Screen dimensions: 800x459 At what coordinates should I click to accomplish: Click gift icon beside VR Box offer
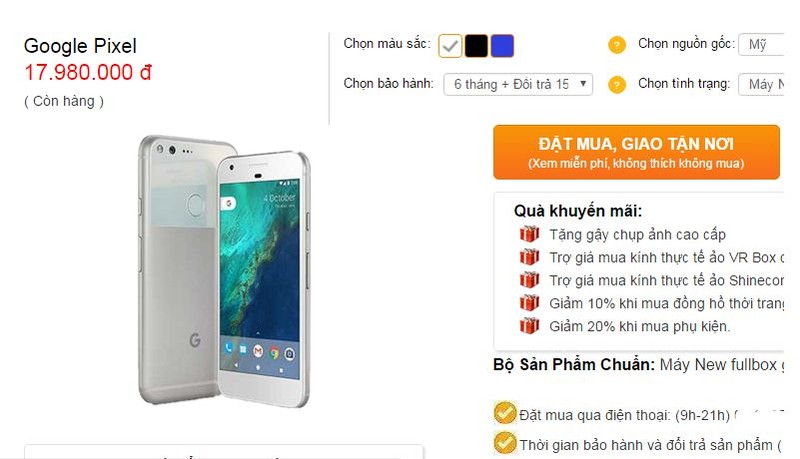pyautogui.click(x=529, y=257)
